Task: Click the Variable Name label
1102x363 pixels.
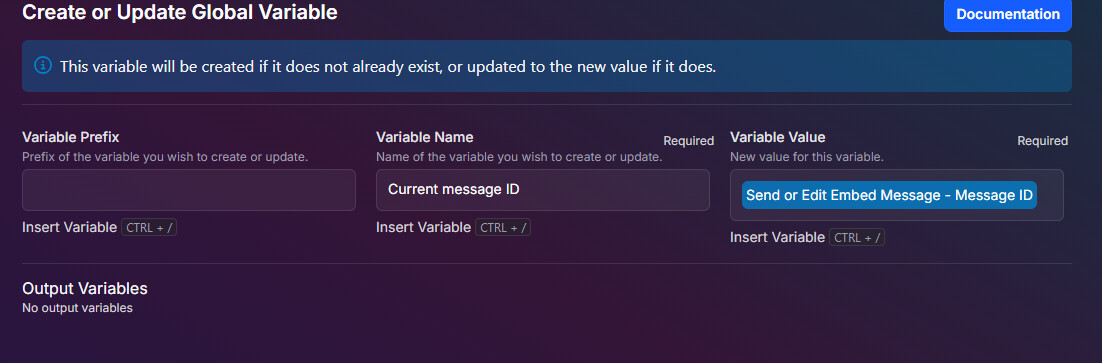Action: click(424, 137)
